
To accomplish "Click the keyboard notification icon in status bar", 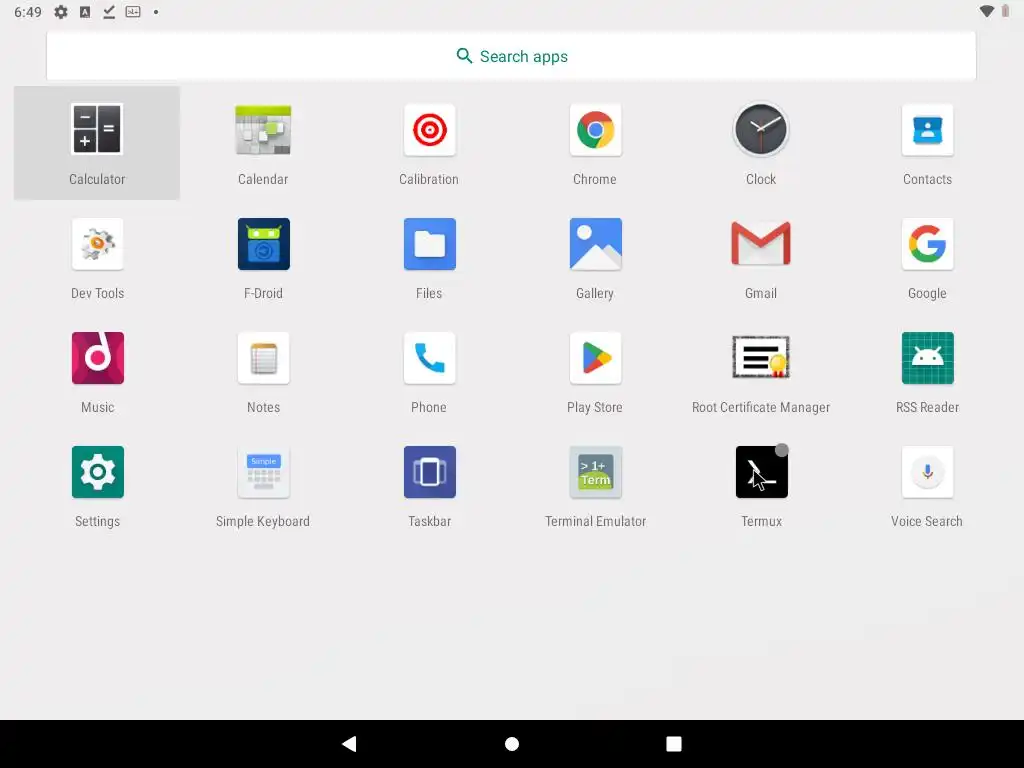I will pyautogui.click(x=133, y=12).
